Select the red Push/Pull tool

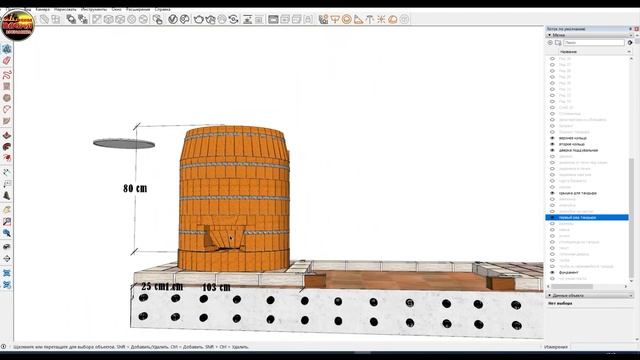point(7,135)
